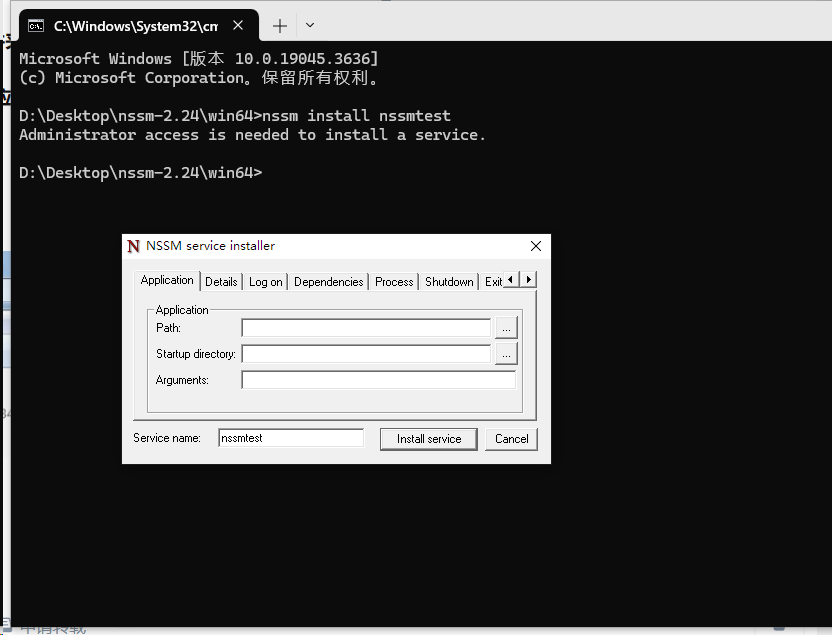Screen dimensions: 832x635
Task: Click the Install service button
Action: (x=428, y=438)
